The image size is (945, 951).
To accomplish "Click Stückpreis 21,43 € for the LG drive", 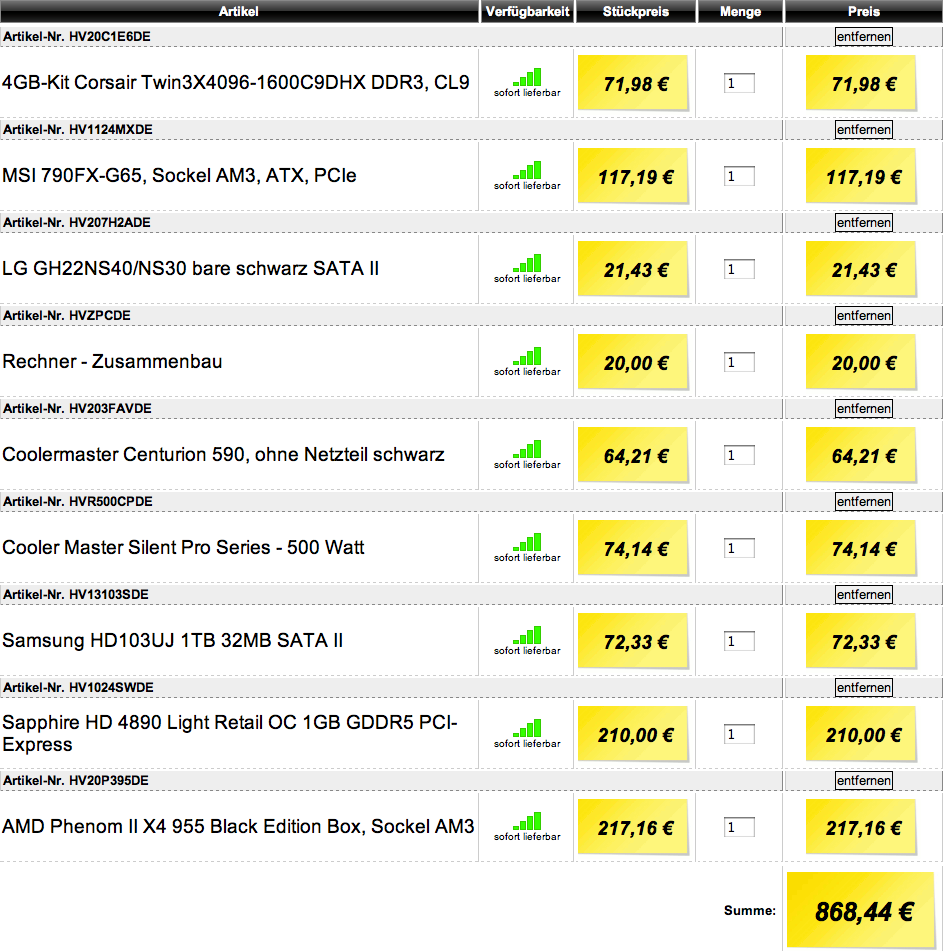I will pos(633,269).
